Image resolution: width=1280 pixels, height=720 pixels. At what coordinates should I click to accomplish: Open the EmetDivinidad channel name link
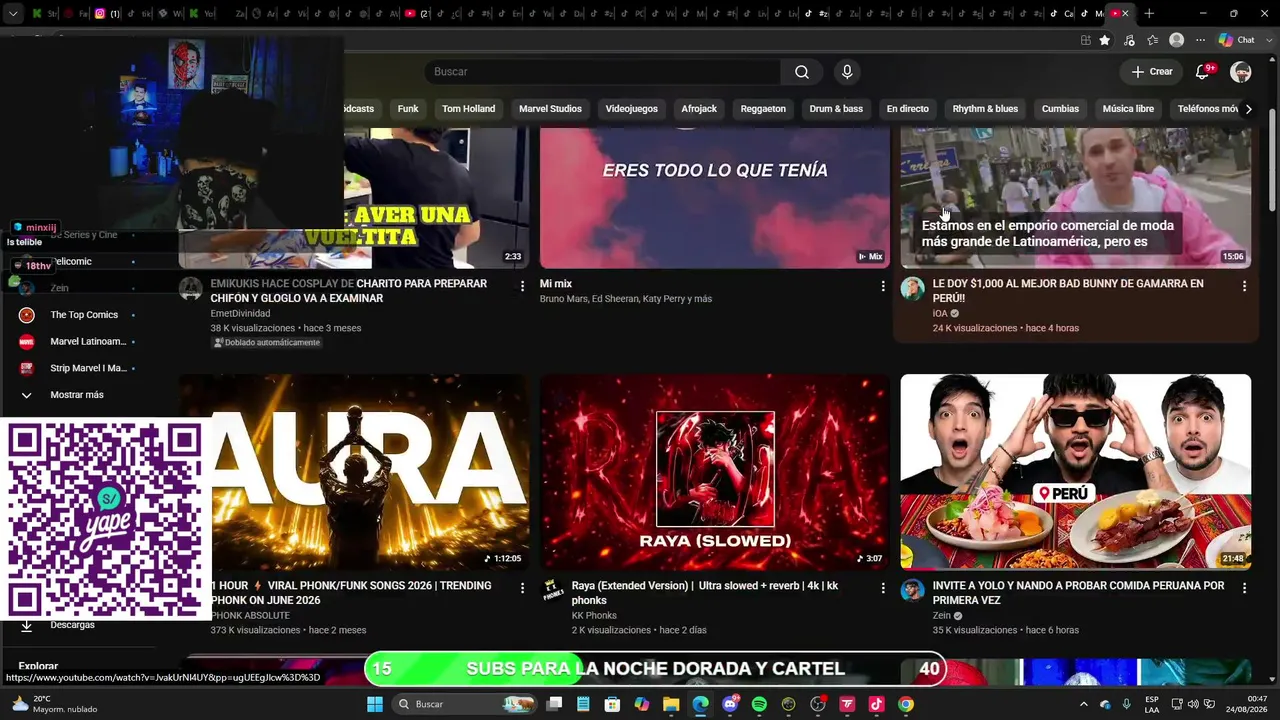(x=240, y=313)
